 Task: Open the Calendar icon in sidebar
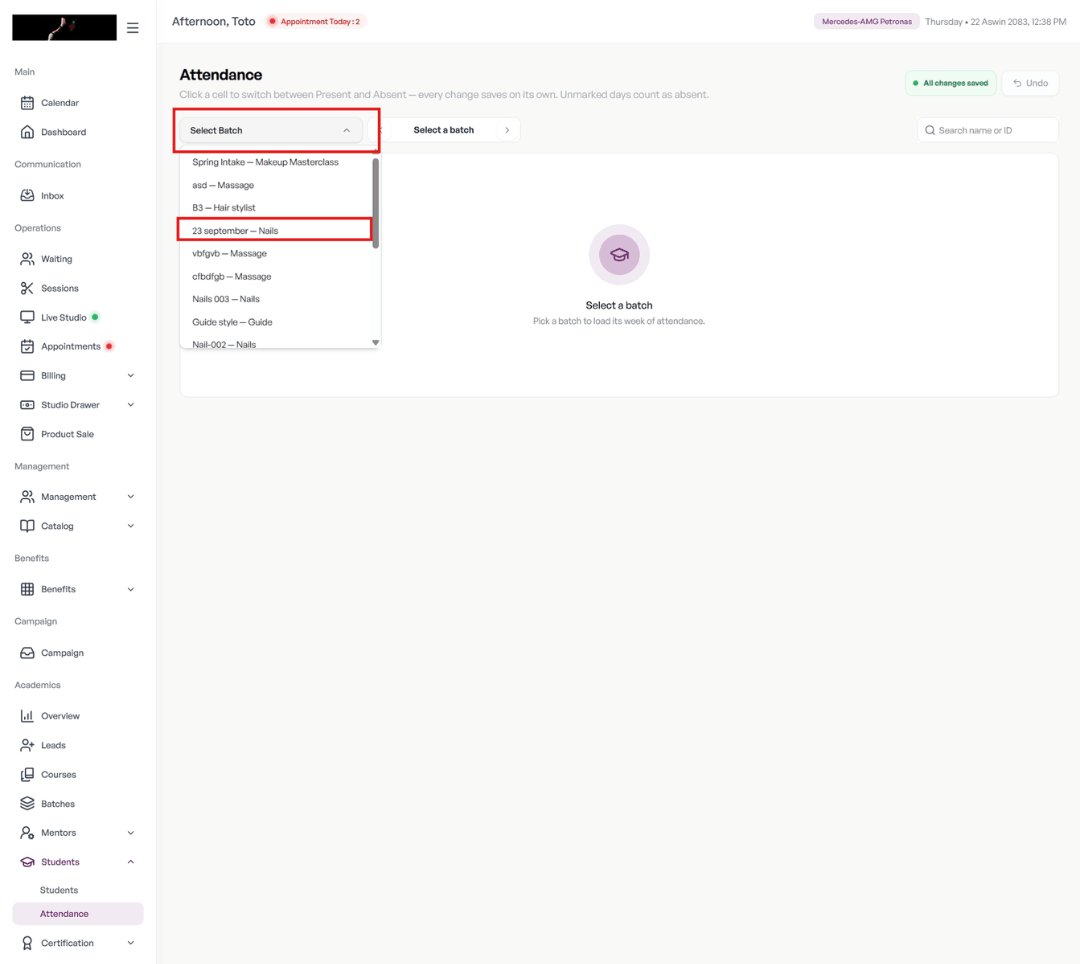coord(27,103)
